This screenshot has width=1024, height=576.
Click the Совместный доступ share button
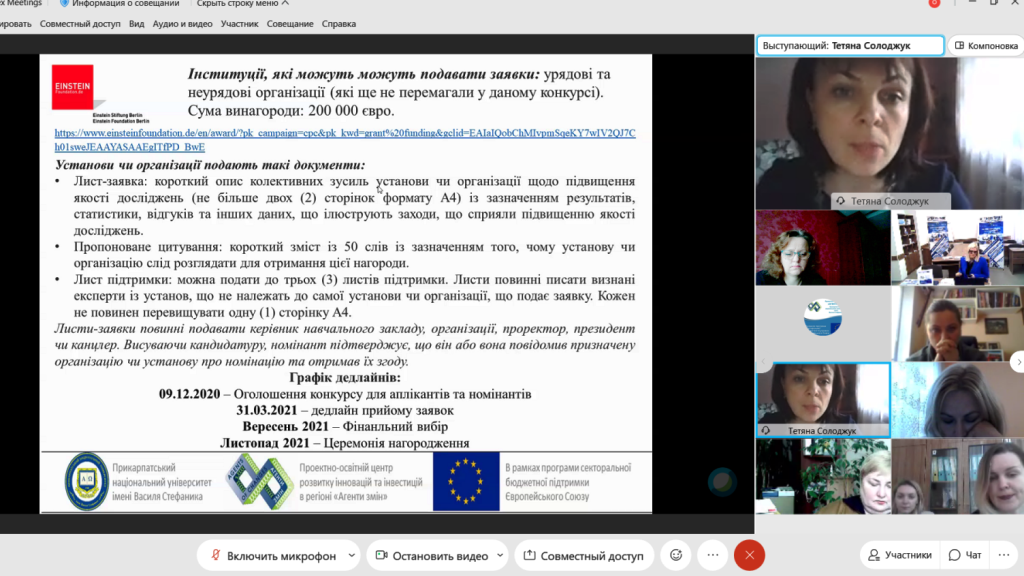(588, 555)
